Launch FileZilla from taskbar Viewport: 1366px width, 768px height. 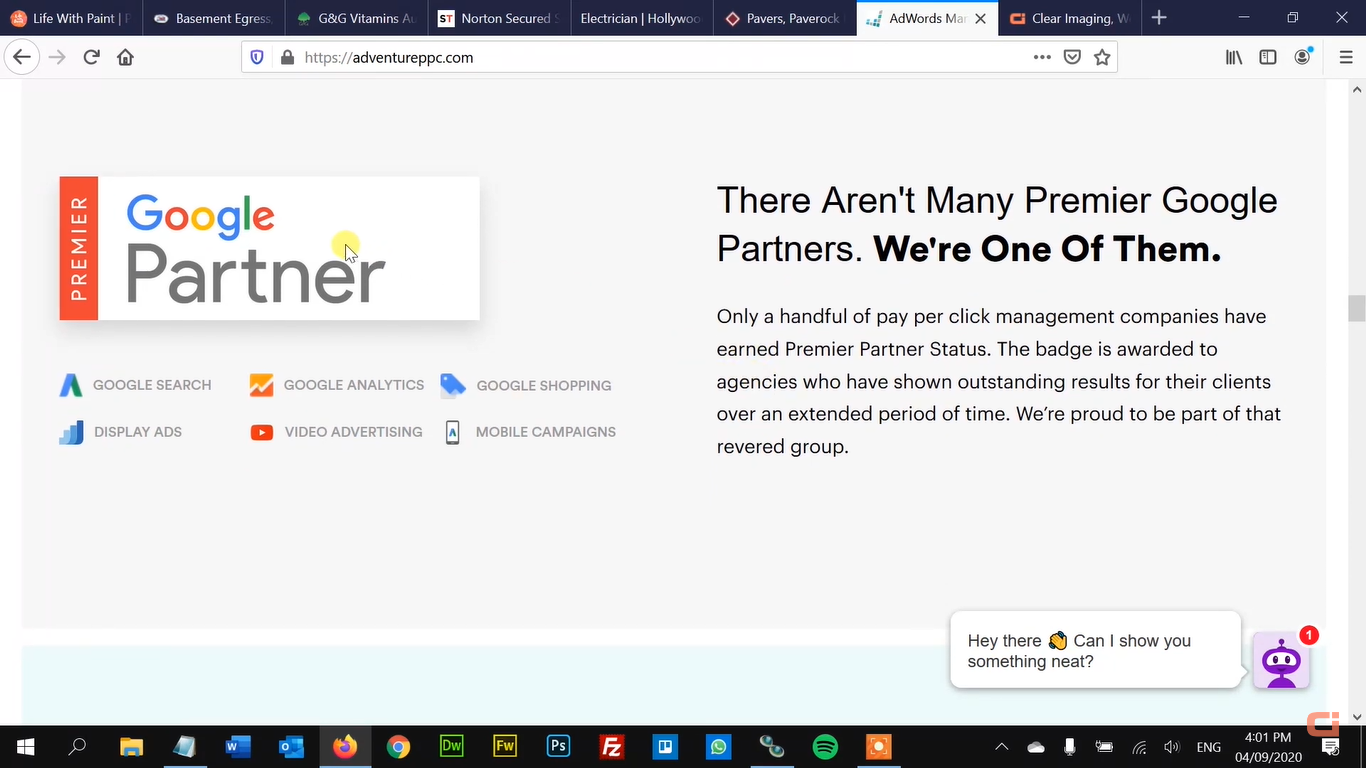click(x=611, y=747)
